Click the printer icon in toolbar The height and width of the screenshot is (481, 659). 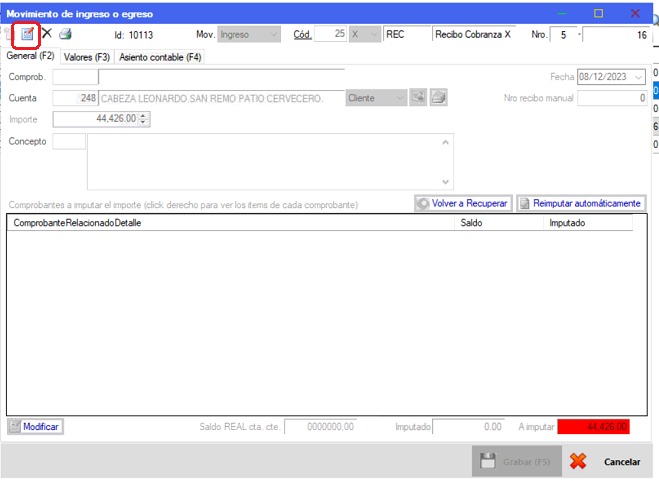click(x=65, y=34)
